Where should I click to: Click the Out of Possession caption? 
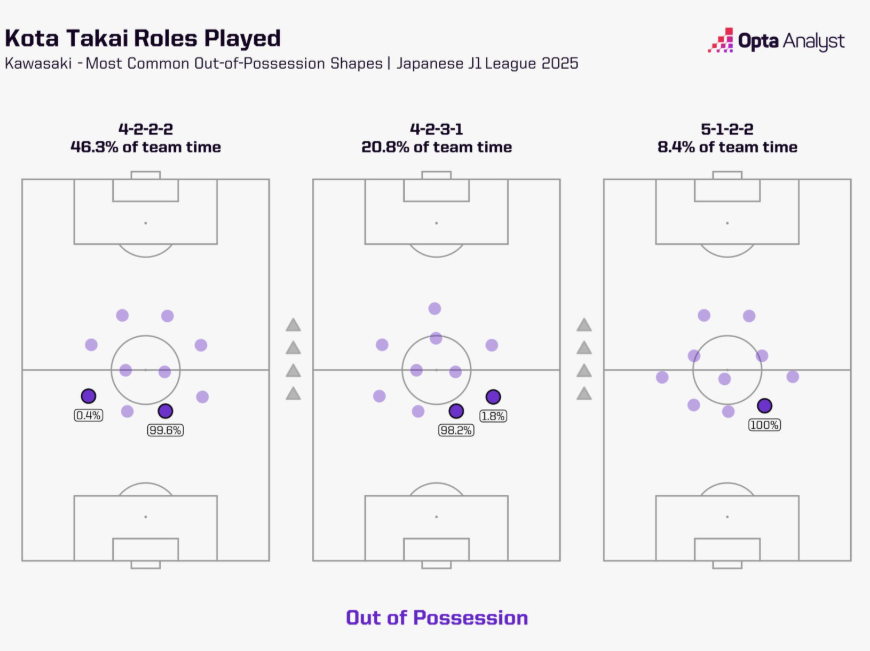437,618
